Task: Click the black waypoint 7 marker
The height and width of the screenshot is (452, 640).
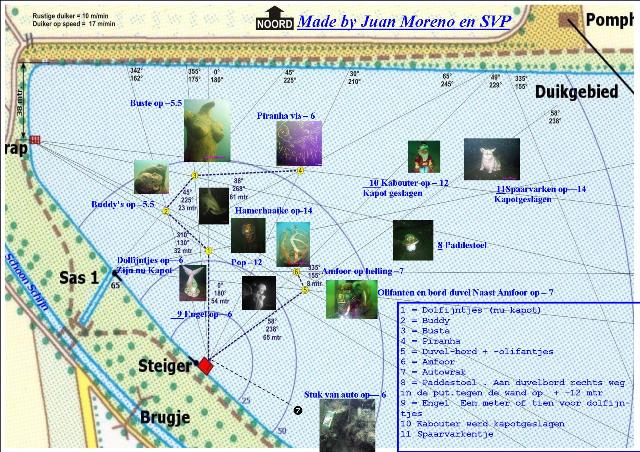Action: coord(297,411)
